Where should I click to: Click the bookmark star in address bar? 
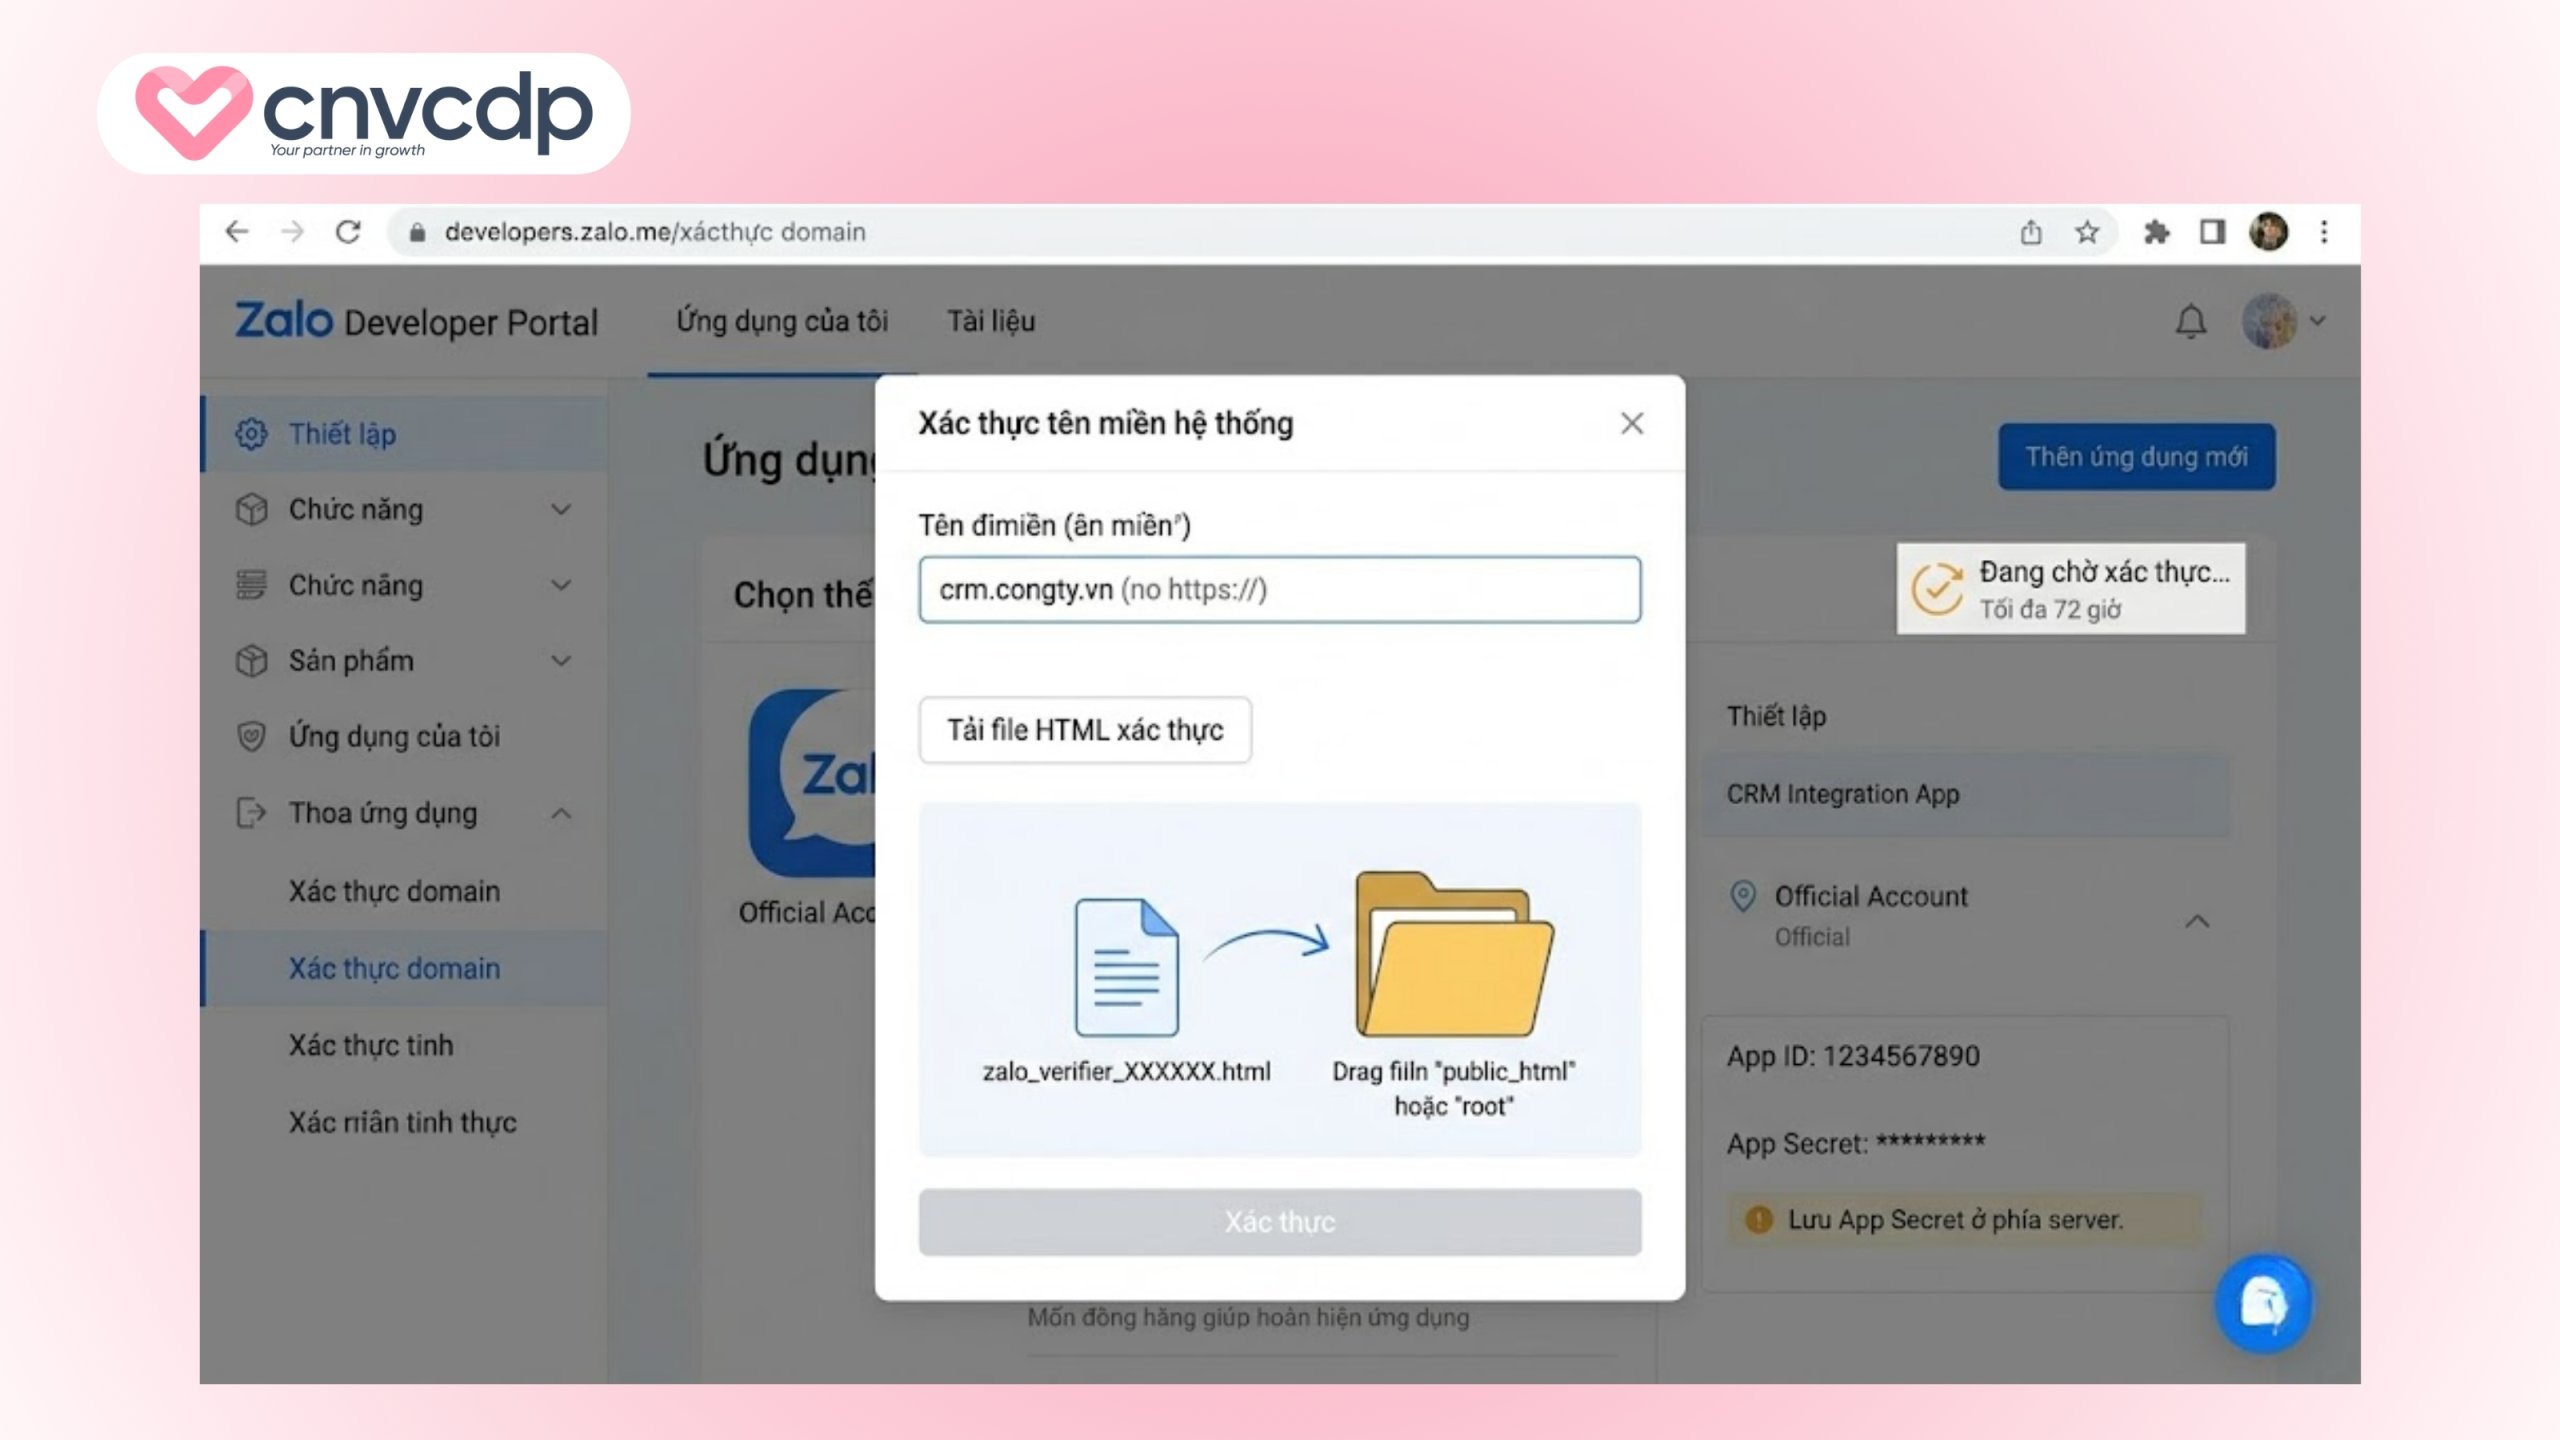[2087, 231]
